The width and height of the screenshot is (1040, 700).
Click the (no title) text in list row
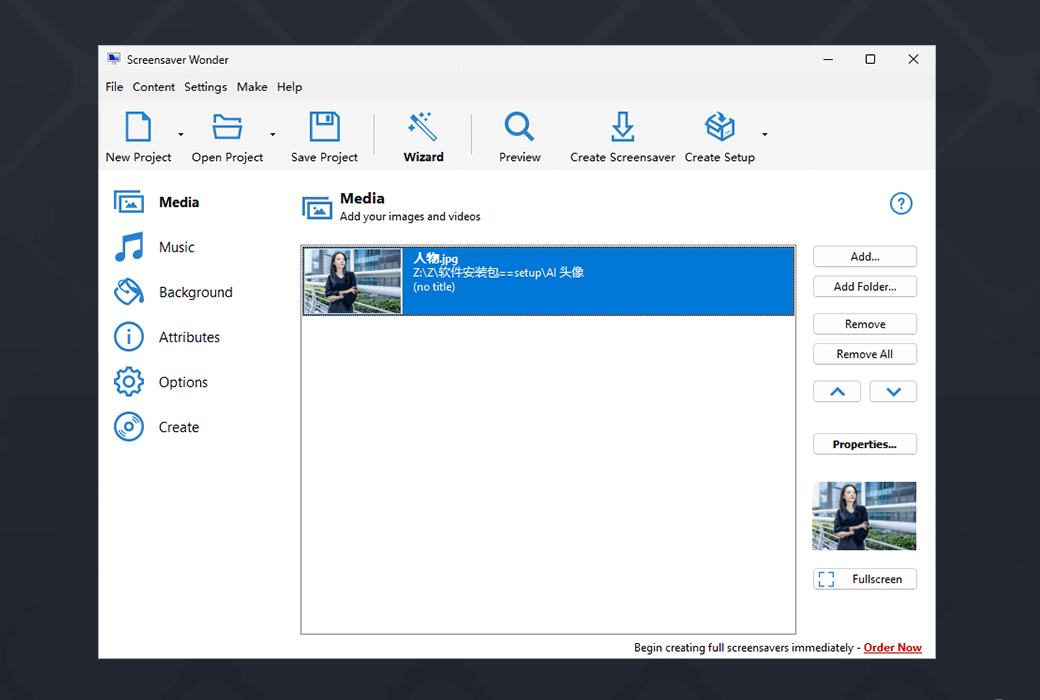[x=434, y=287]
